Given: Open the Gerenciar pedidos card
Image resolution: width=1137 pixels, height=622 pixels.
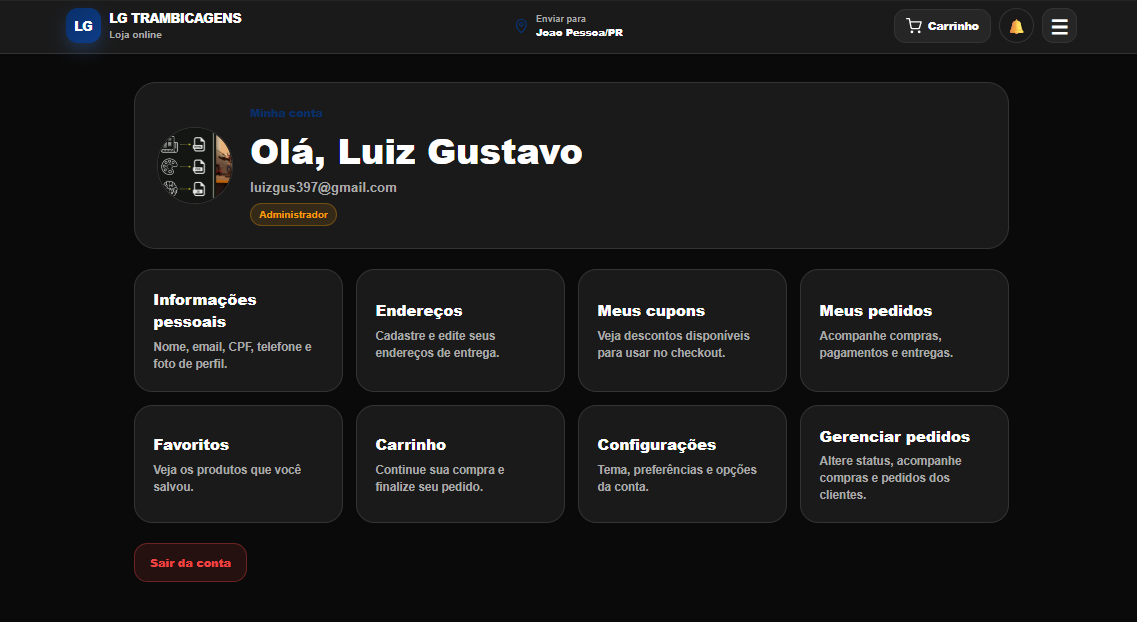Looking at the screenshot, I should click(x=904, y=464).
